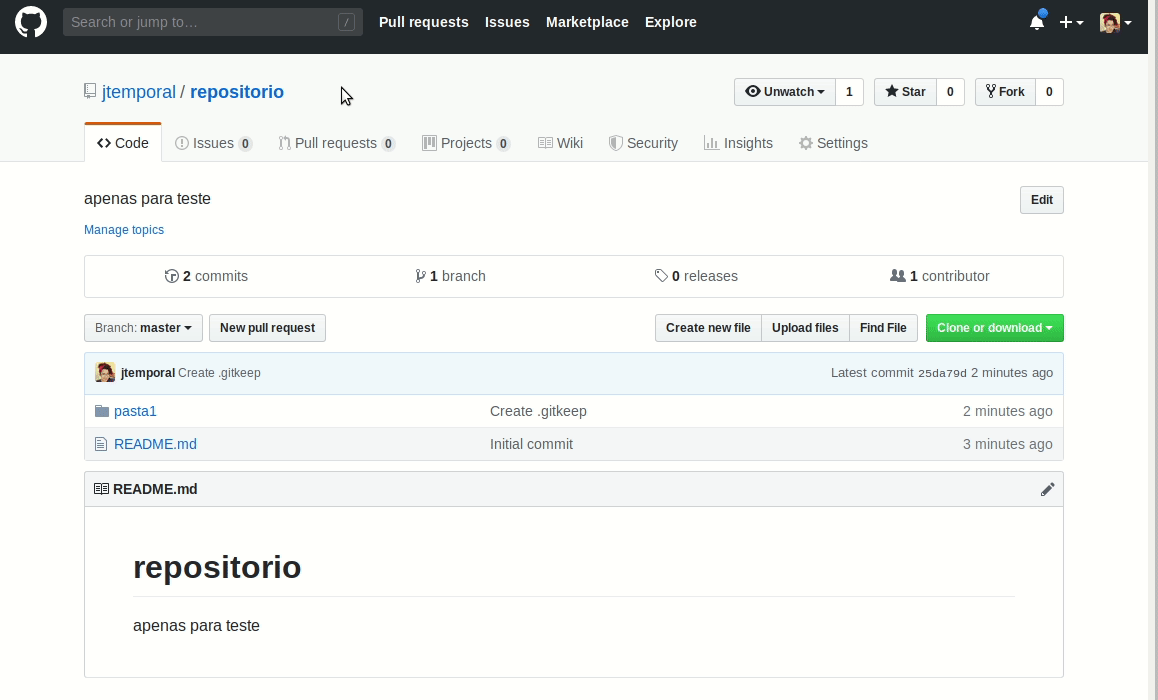View the 1 contributor page
This screenshot has height=700, width=1158.
[x=940, y=276]
